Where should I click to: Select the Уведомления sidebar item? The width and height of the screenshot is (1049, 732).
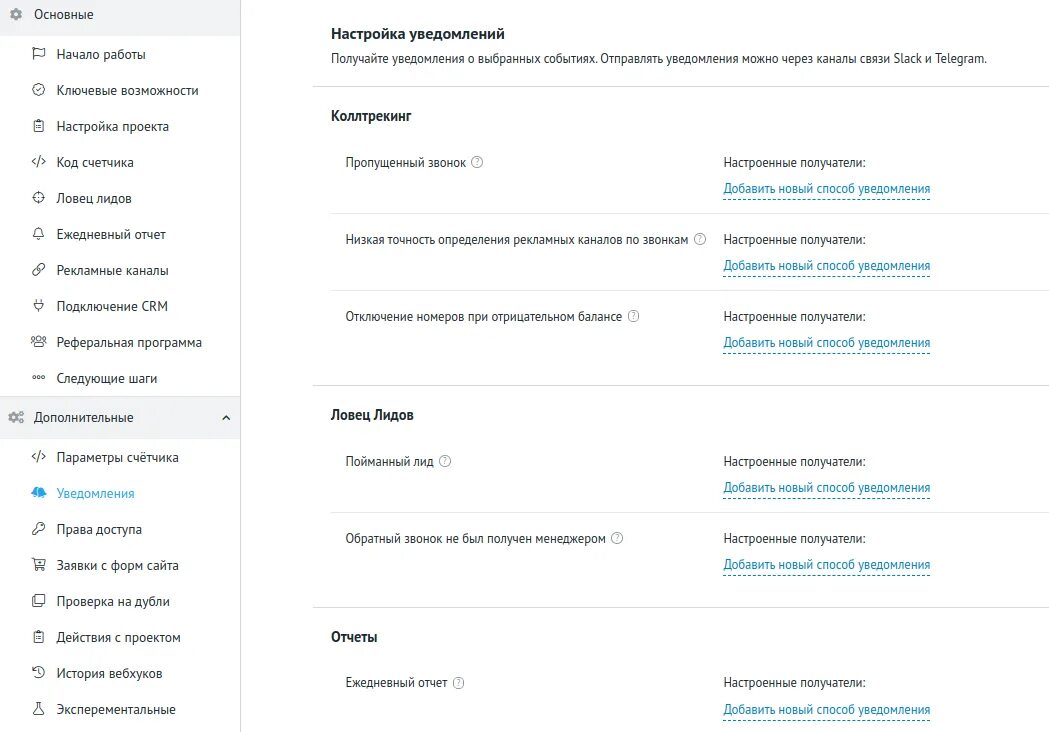[x=96, y=493]
